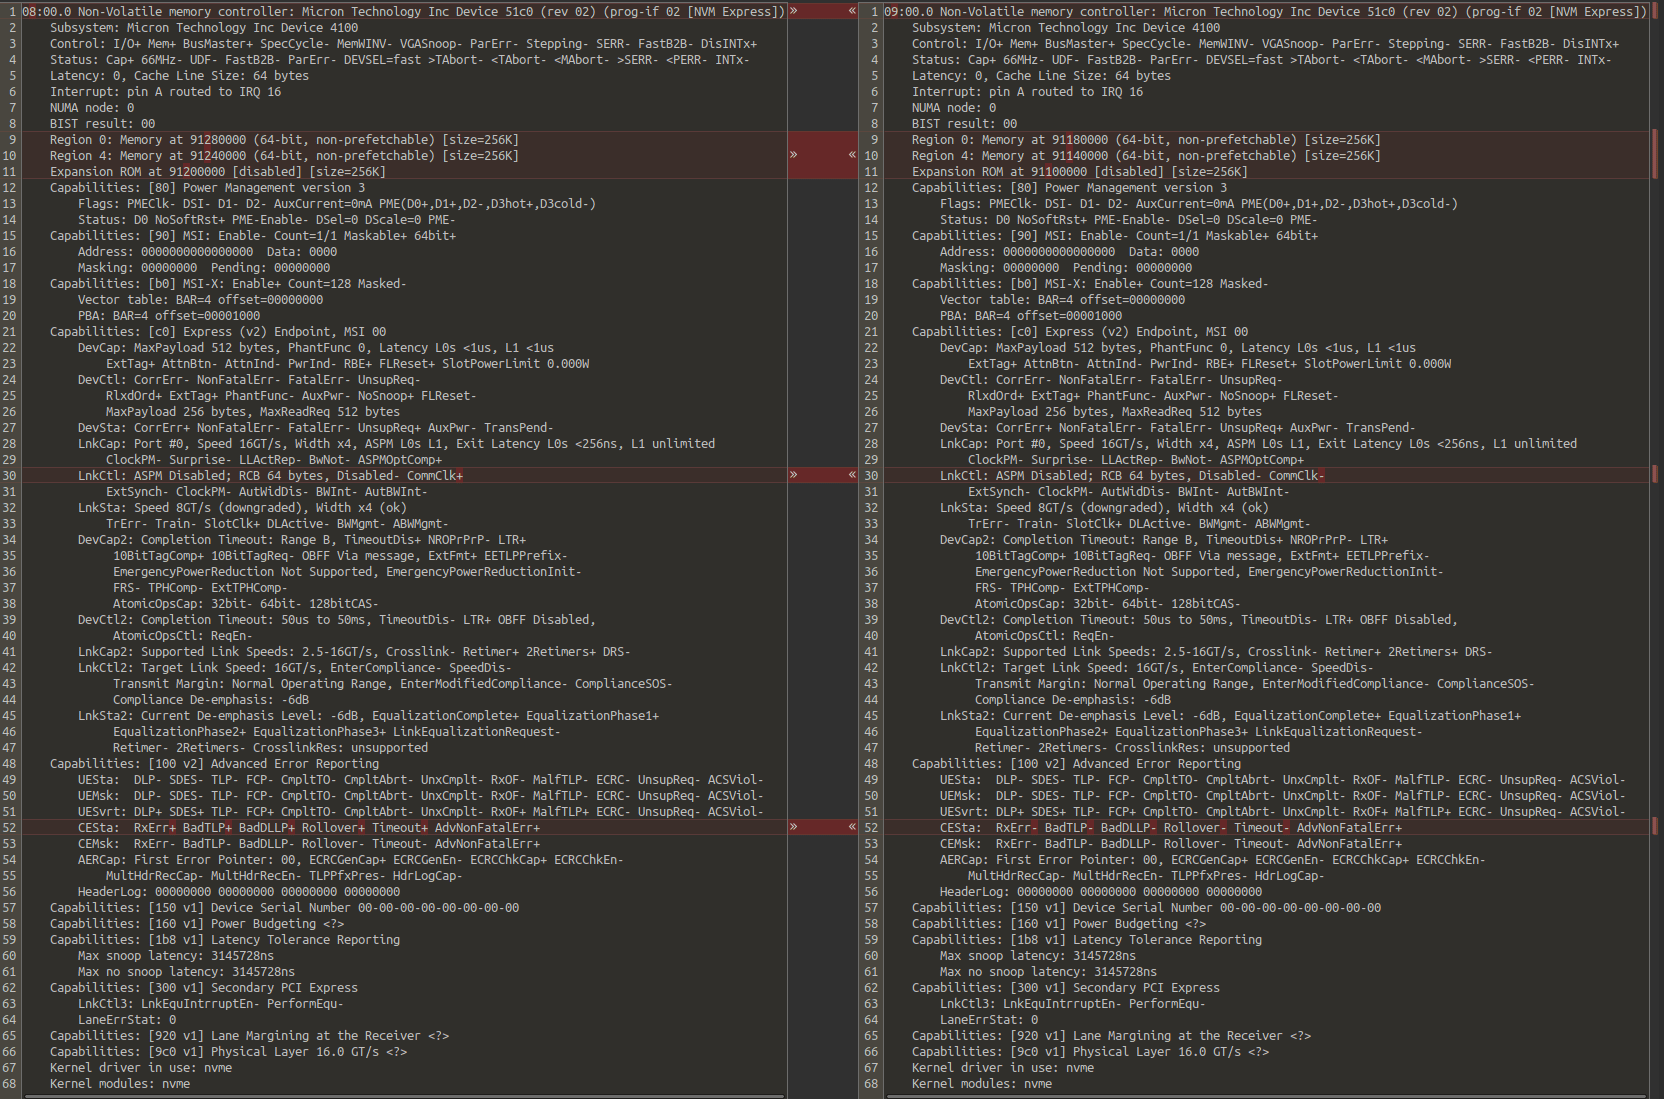Click right pane 'UESvrt:' line
This screenshot has height=1099, width=1664.
pos(1283,811)
